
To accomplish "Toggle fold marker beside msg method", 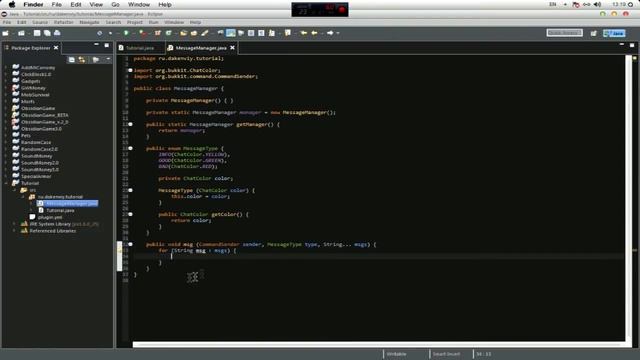I will [x=130, y=244].
